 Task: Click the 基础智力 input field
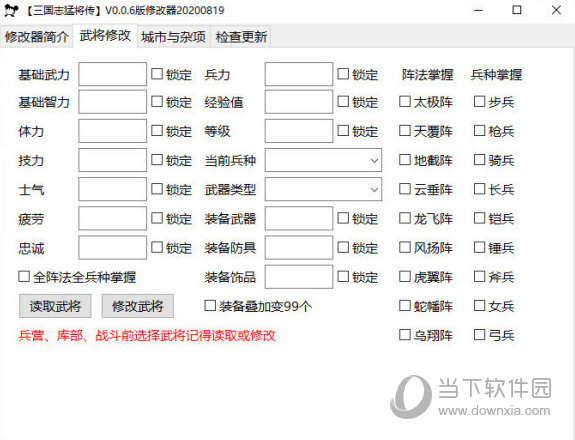coord(113,102)
